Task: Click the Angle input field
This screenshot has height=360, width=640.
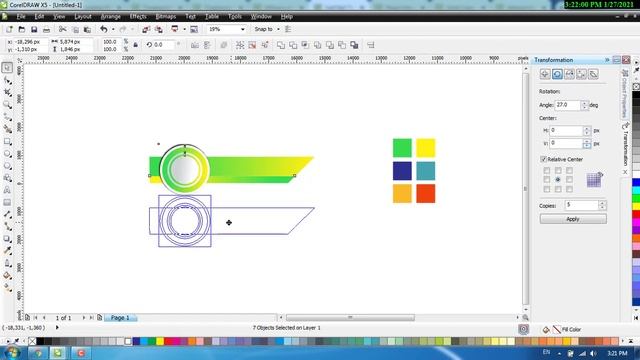Action: pos(567,105)
